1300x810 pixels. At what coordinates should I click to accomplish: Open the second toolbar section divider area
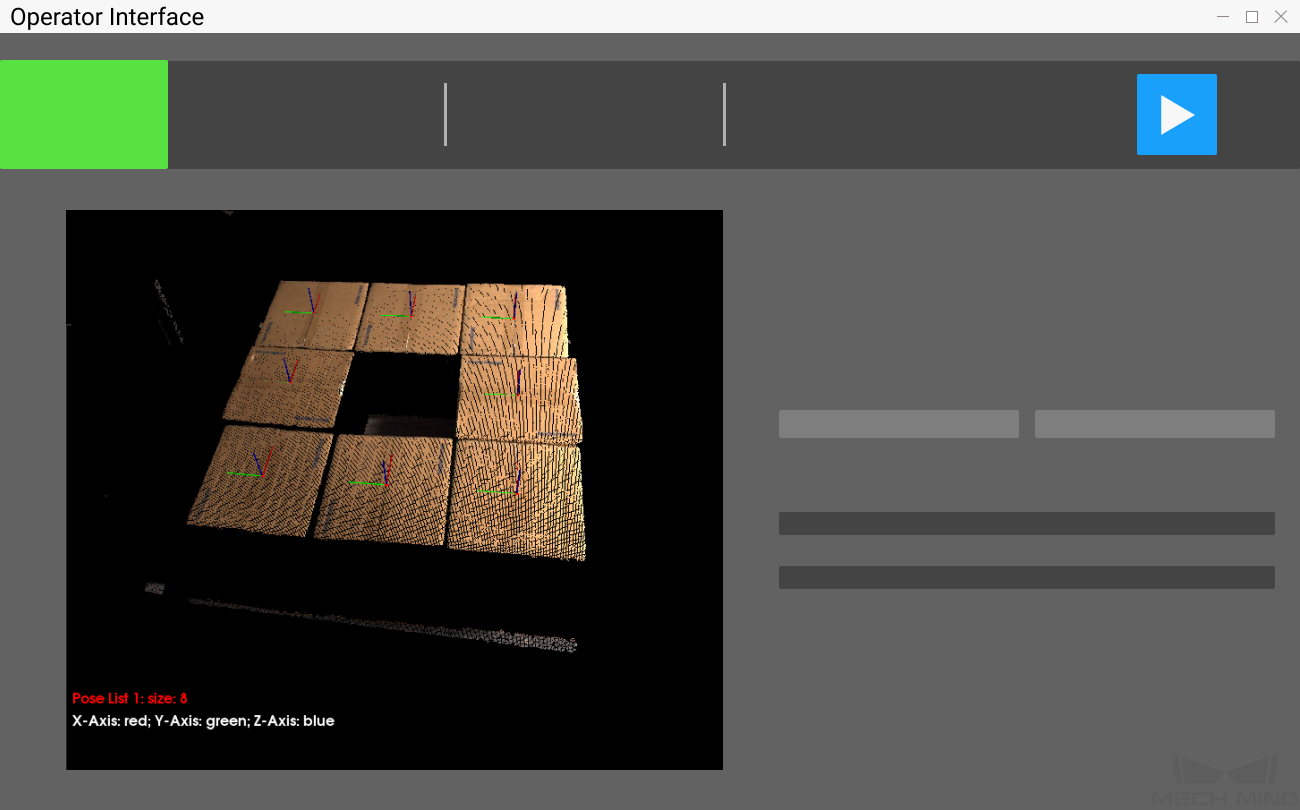[725, 114]
